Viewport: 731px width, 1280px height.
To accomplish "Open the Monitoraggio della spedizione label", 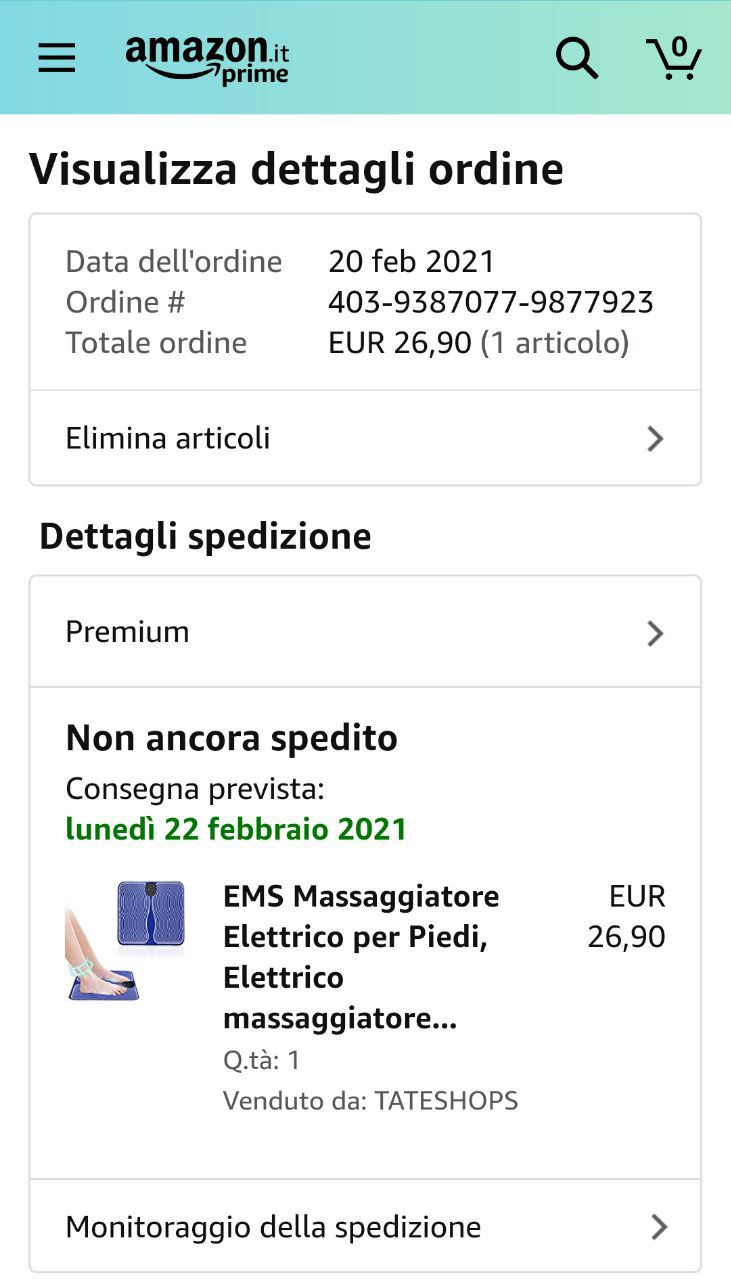I will coord(273,1227).
